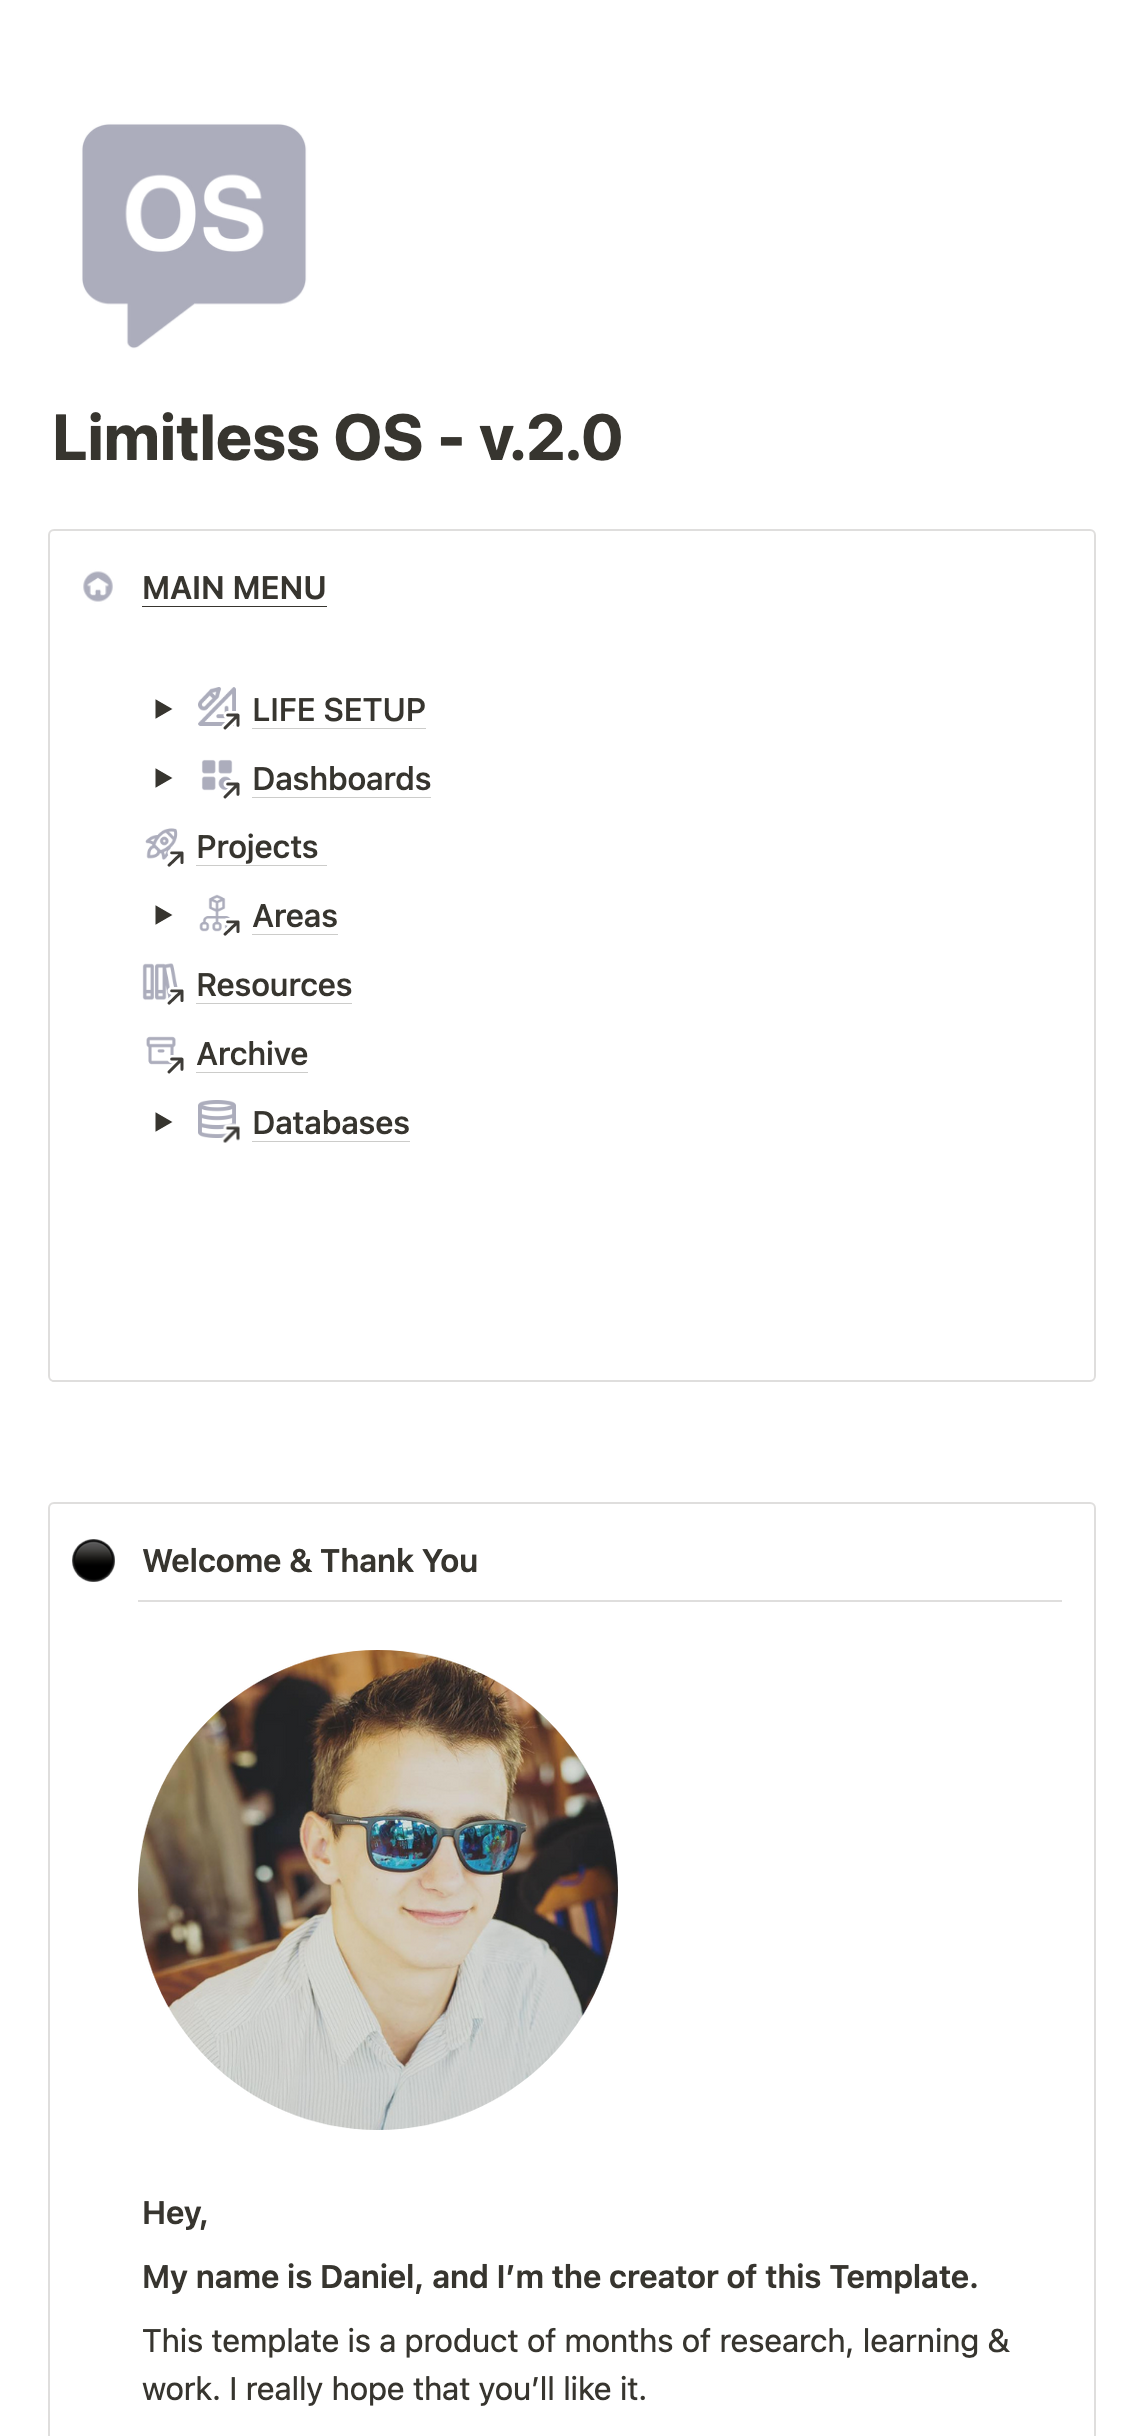Viewport: 1125px width, 2436px height.
Task: Open the Projects page link
Action: click(257, 847)
